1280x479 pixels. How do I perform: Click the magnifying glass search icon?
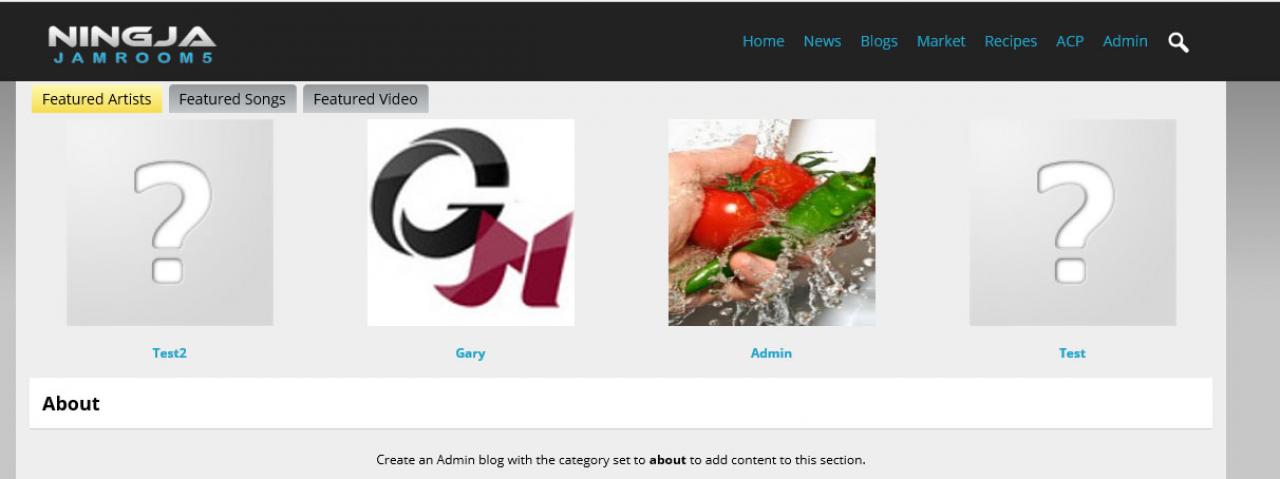(1179, 42)
